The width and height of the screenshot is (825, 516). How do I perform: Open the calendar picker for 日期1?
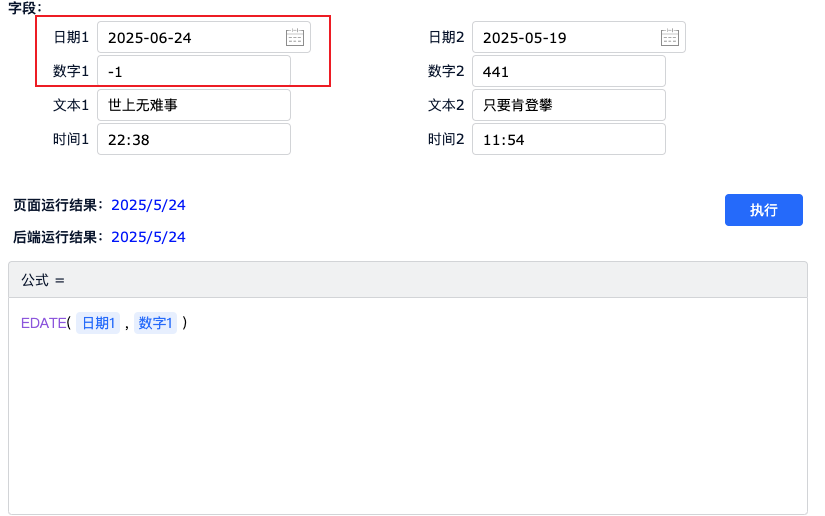295,38
